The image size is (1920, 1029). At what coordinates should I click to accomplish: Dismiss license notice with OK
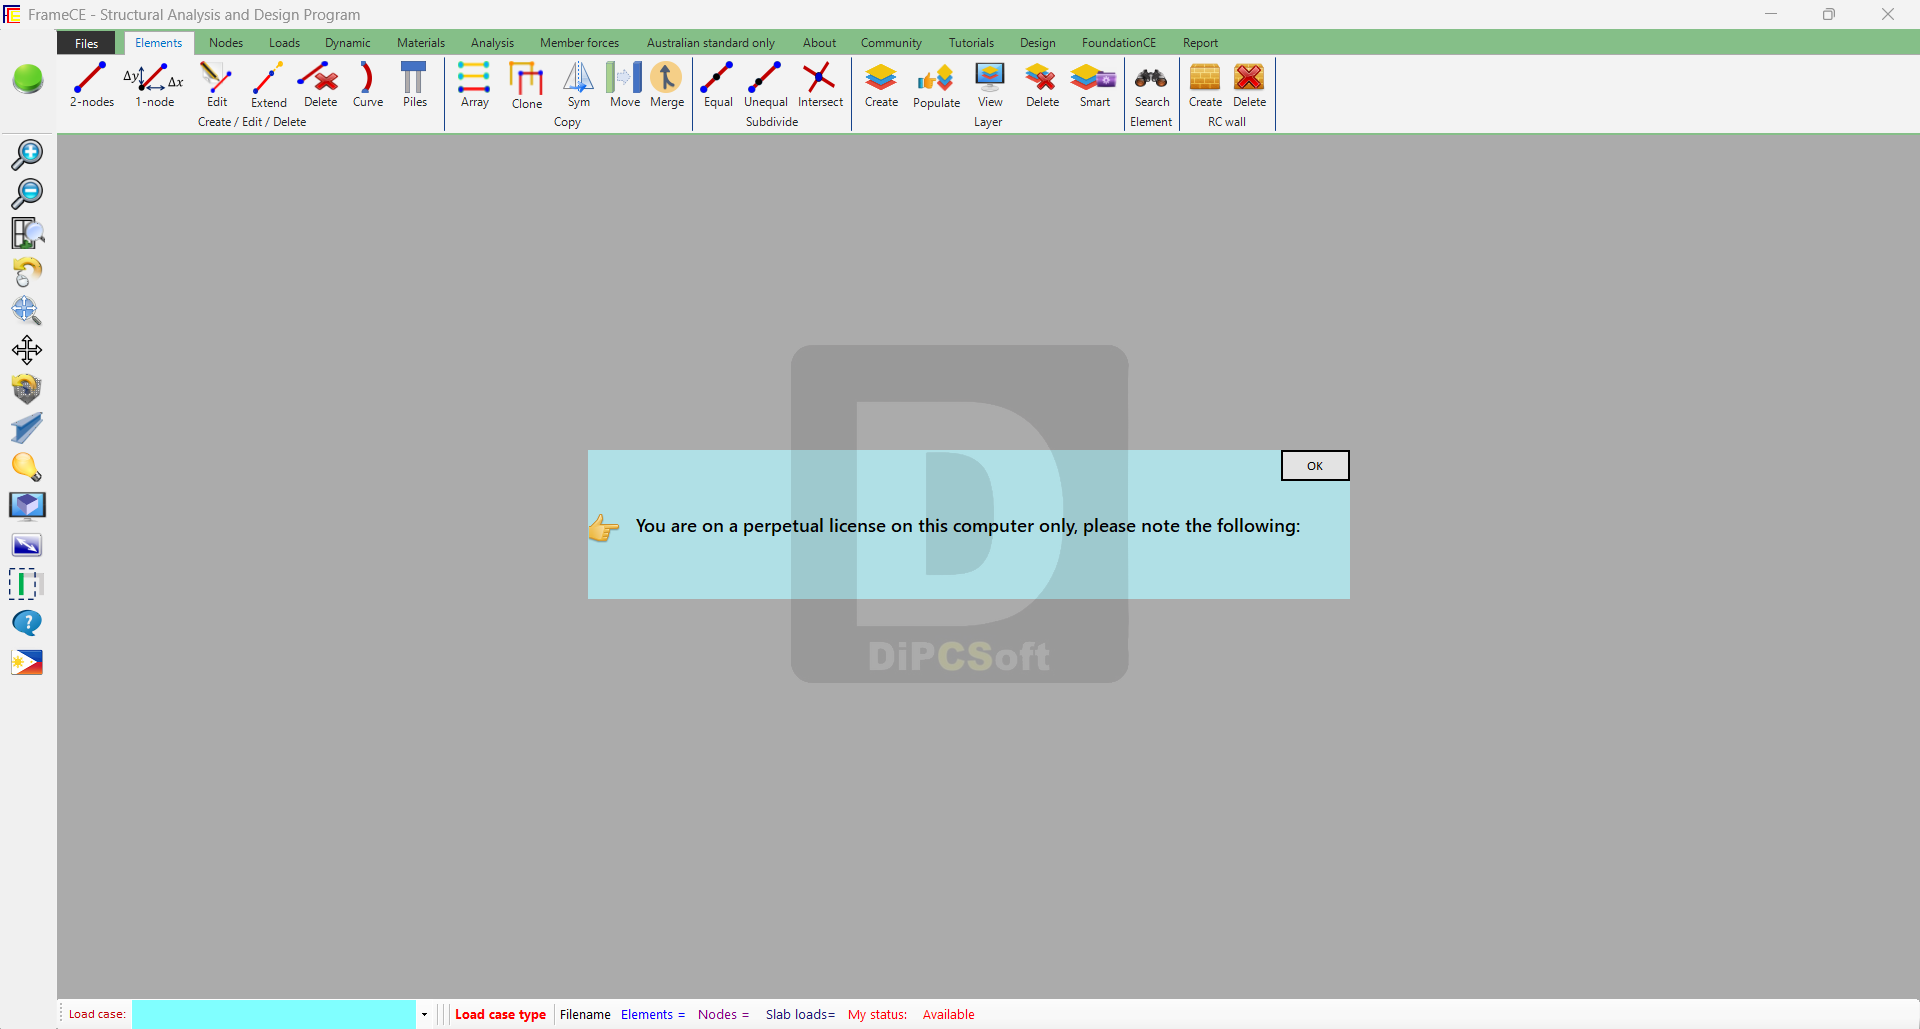click(x=1315, y=465)
